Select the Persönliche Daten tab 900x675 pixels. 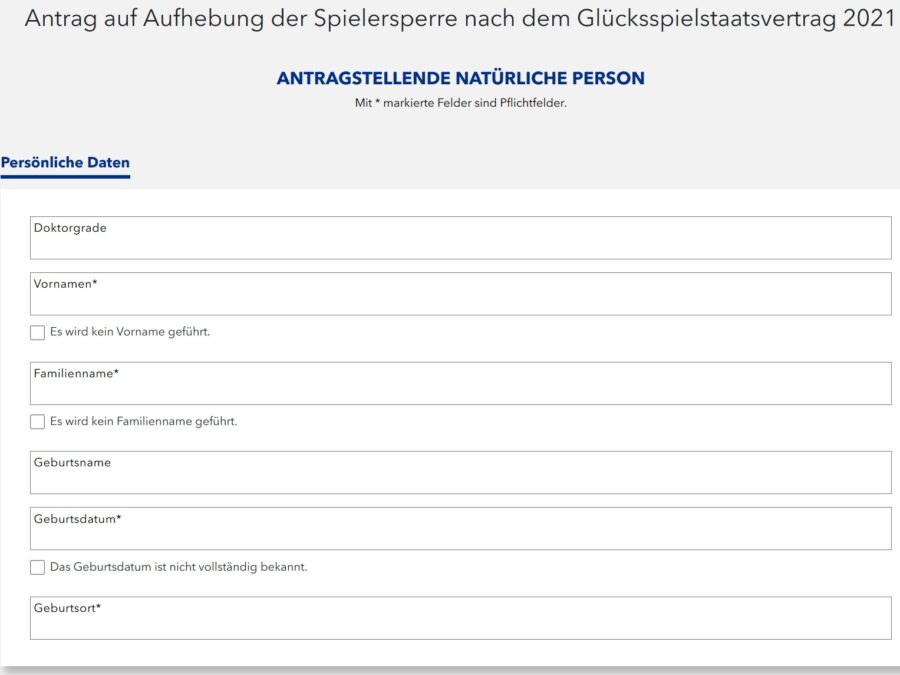click(66, 162)
